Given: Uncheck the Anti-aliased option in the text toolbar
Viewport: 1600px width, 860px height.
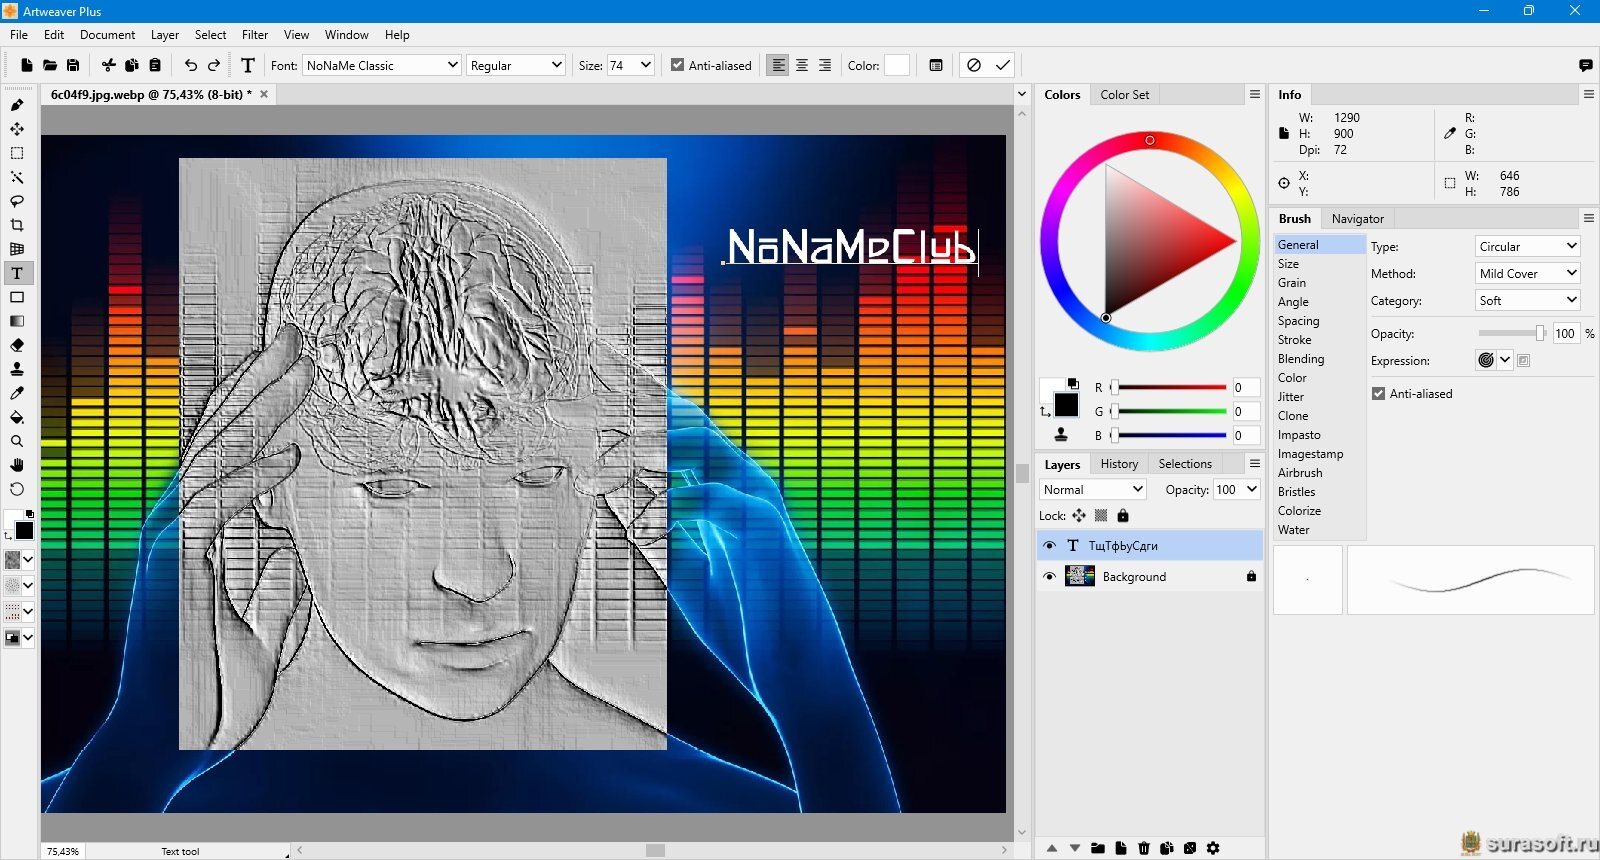Looking at the screenshot, I should pyautogui.click(x=677, y=65).
